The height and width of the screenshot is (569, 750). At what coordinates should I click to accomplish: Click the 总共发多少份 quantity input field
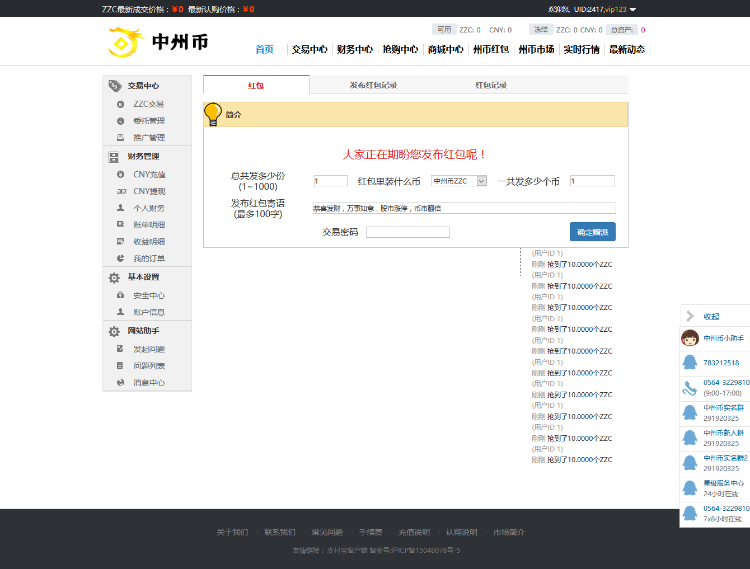331,181
